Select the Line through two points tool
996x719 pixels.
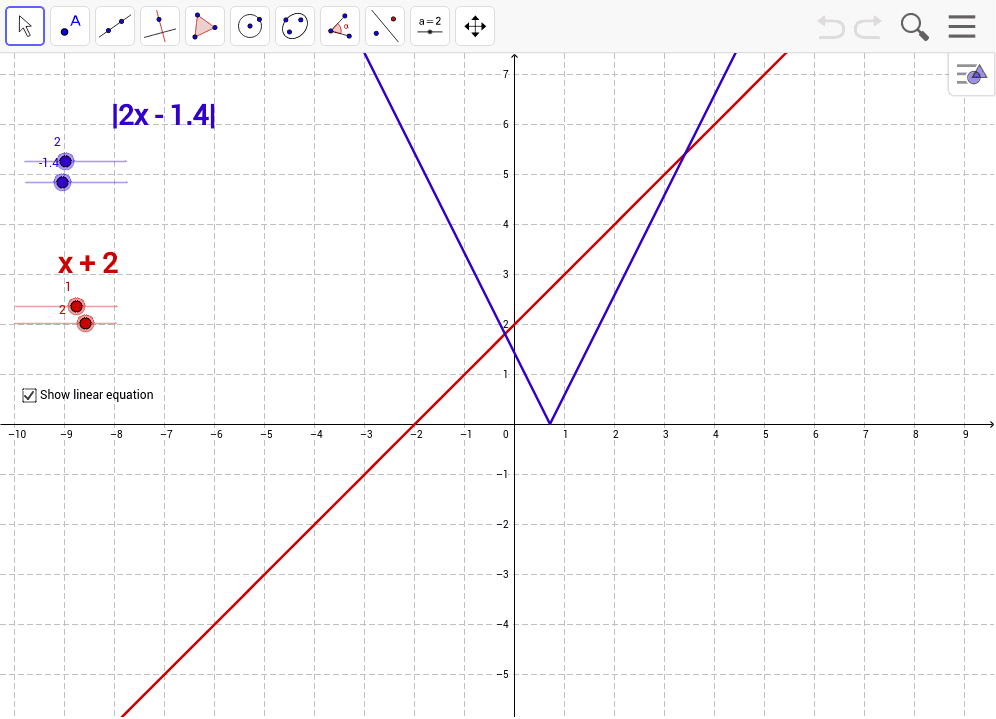(x=115, y=26)
